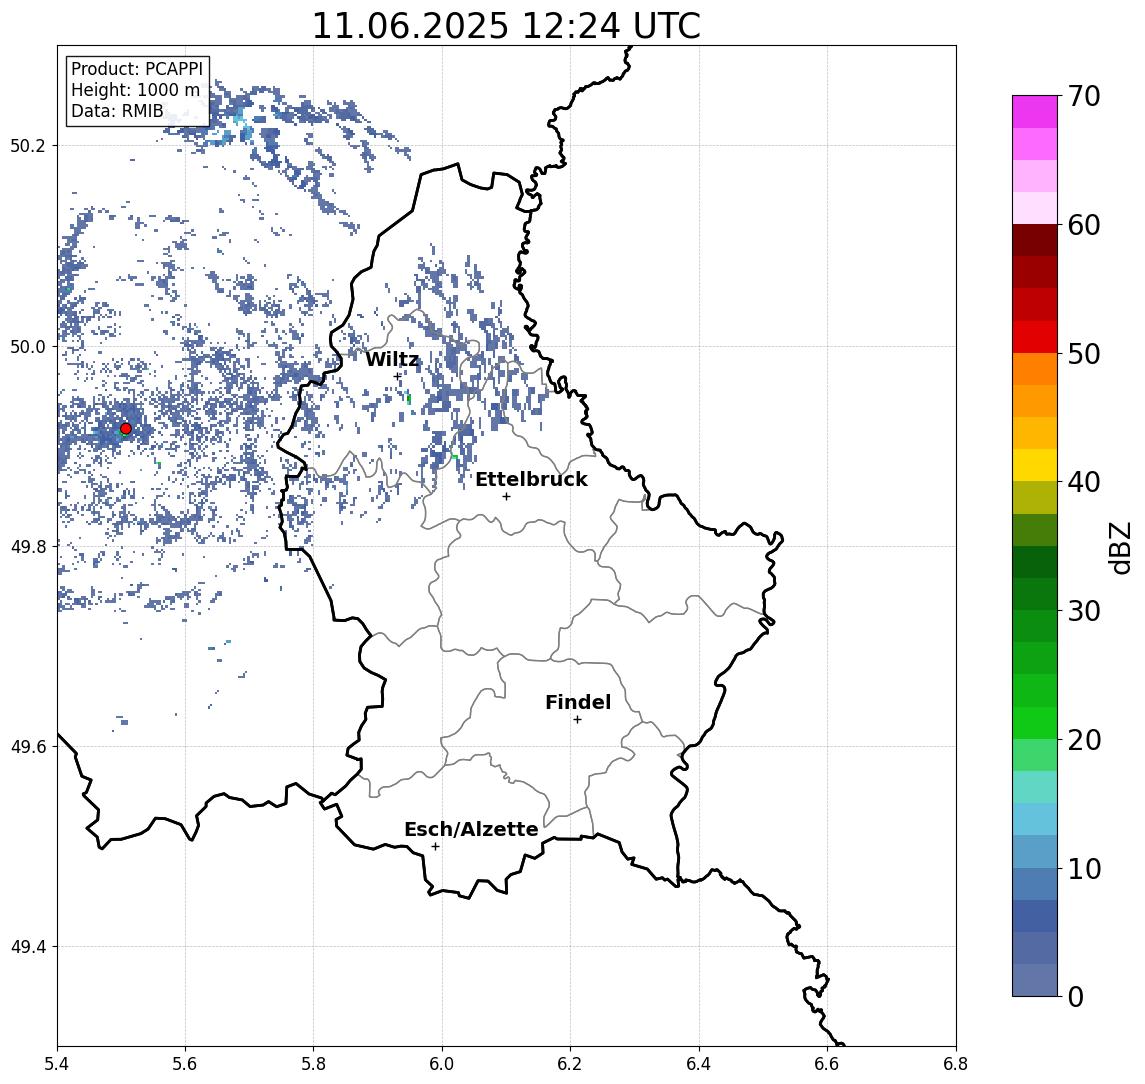Click the colorbar tick label 60
The image size is (1145, 1084).
pyautogui.click(x=1084, y=225)
